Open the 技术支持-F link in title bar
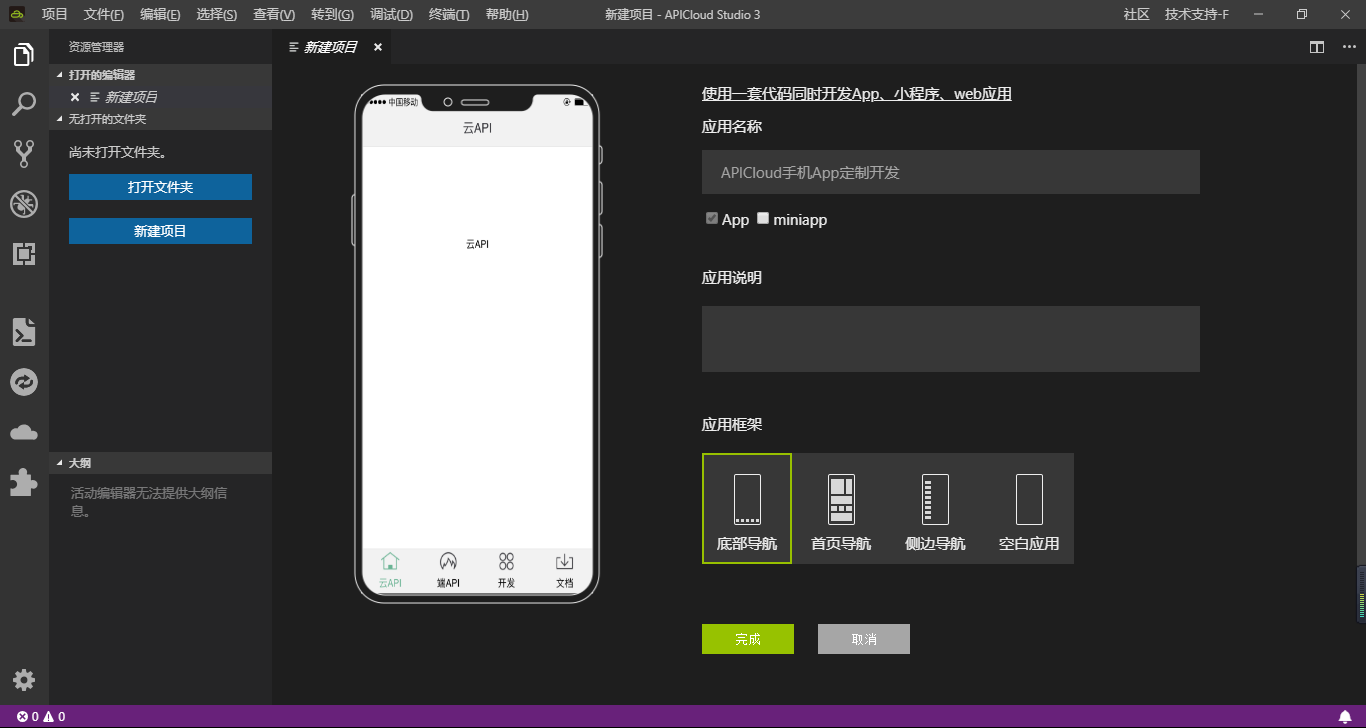Image resolution: width=1366 pixels, height=728 pixels. tap(1196, 15)
